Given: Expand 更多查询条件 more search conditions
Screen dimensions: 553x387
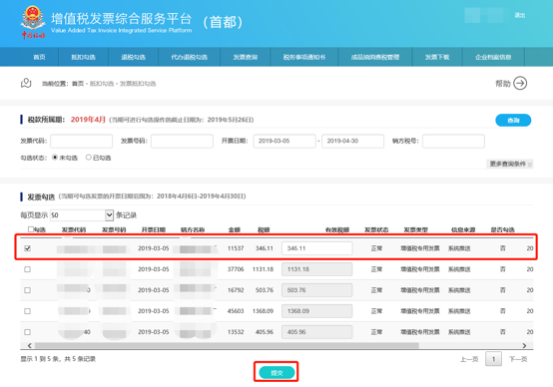Looking at the screenshot, I should point(510,164).
